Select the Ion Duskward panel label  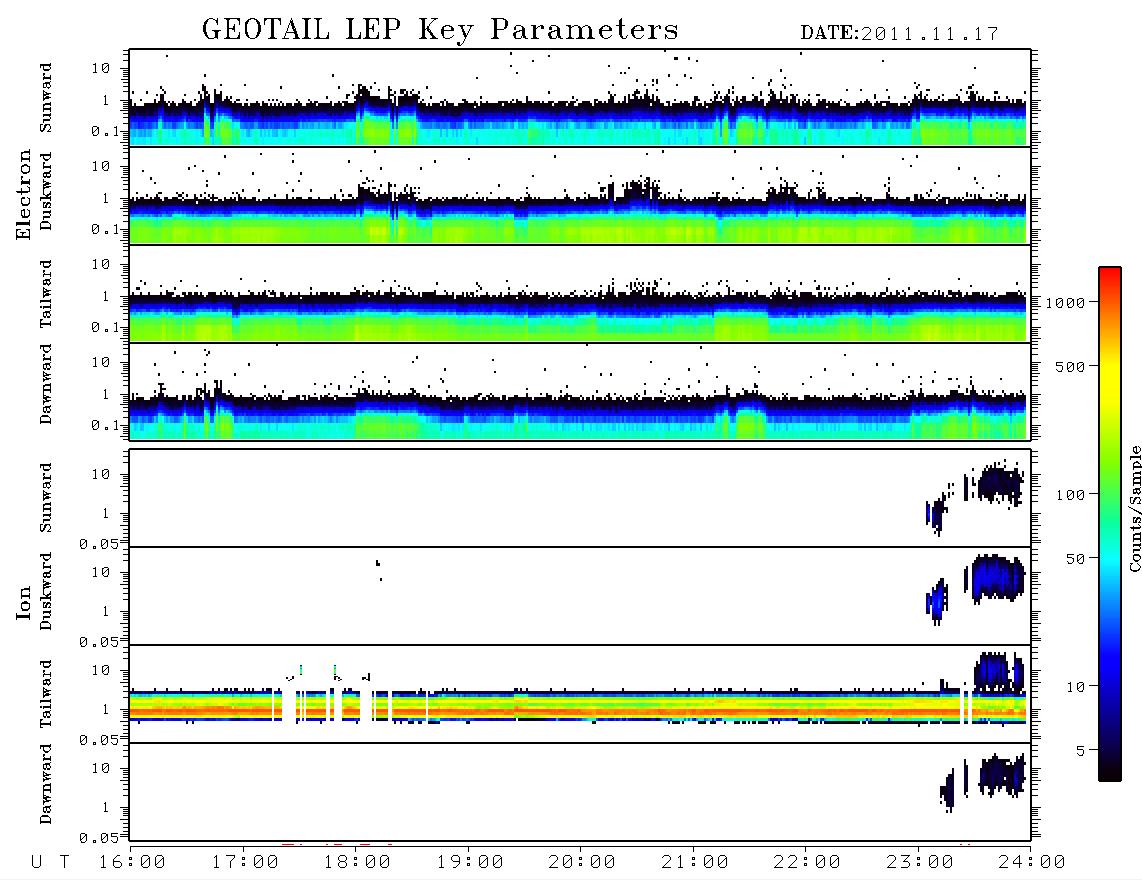pyautogui.click(x=46, y=591)
